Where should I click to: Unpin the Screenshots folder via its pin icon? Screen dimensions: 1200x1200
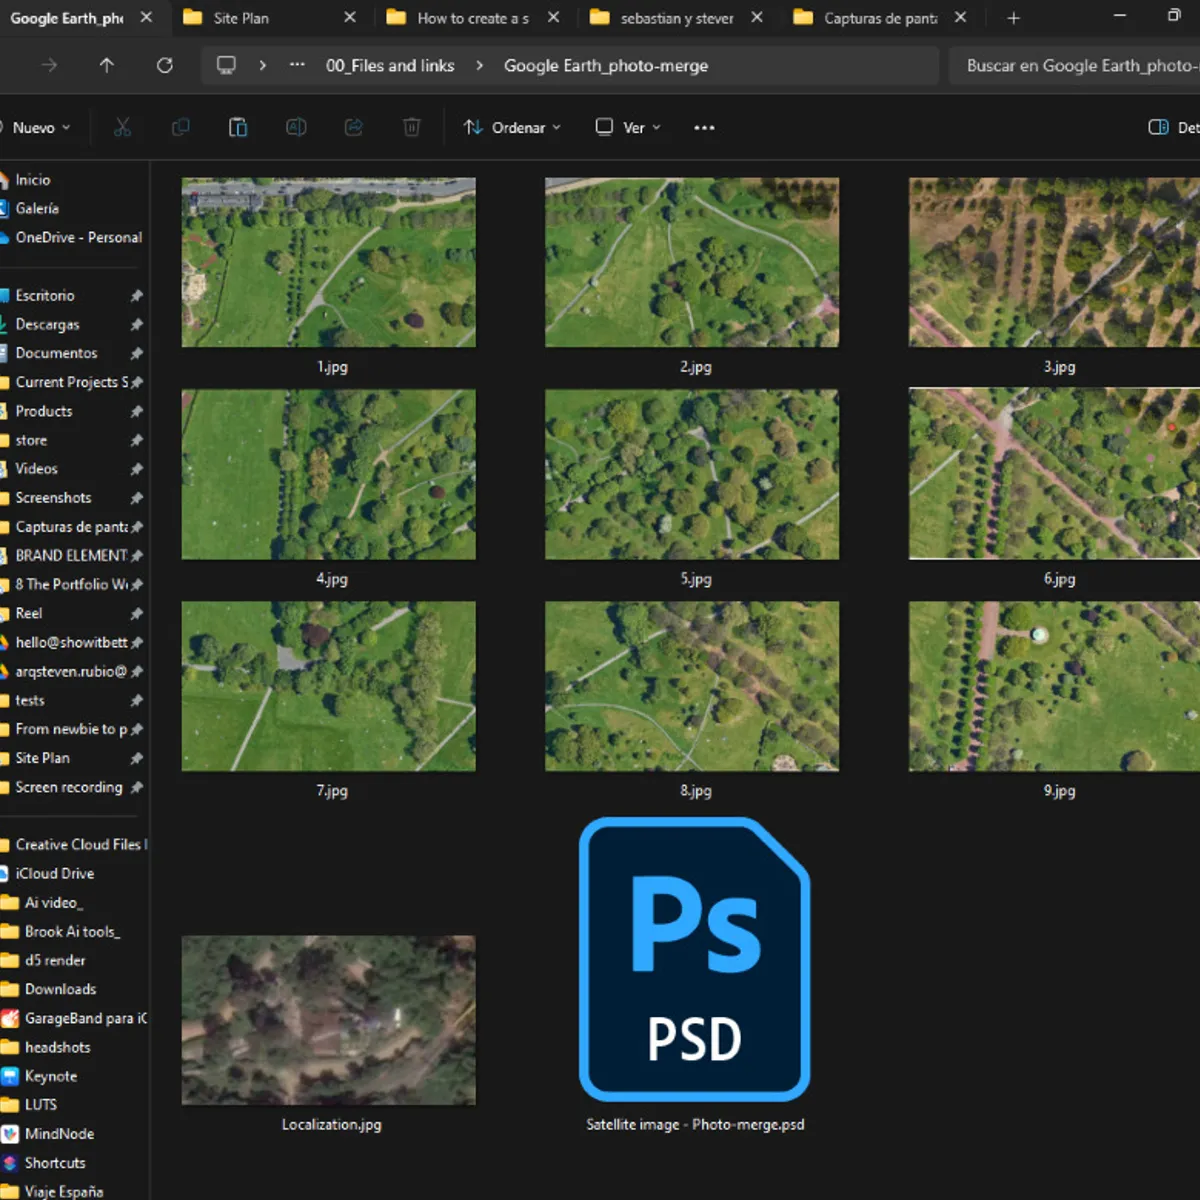pos(138,497)
